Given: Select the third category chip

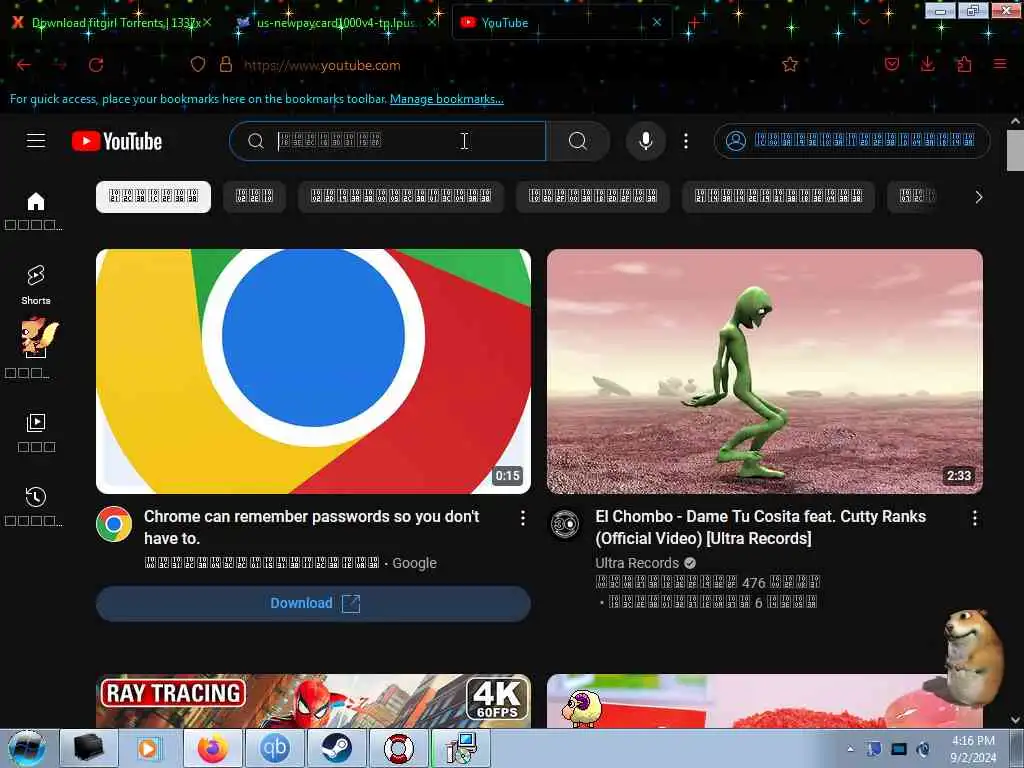Looking at the screenshot, I should 401,197.
